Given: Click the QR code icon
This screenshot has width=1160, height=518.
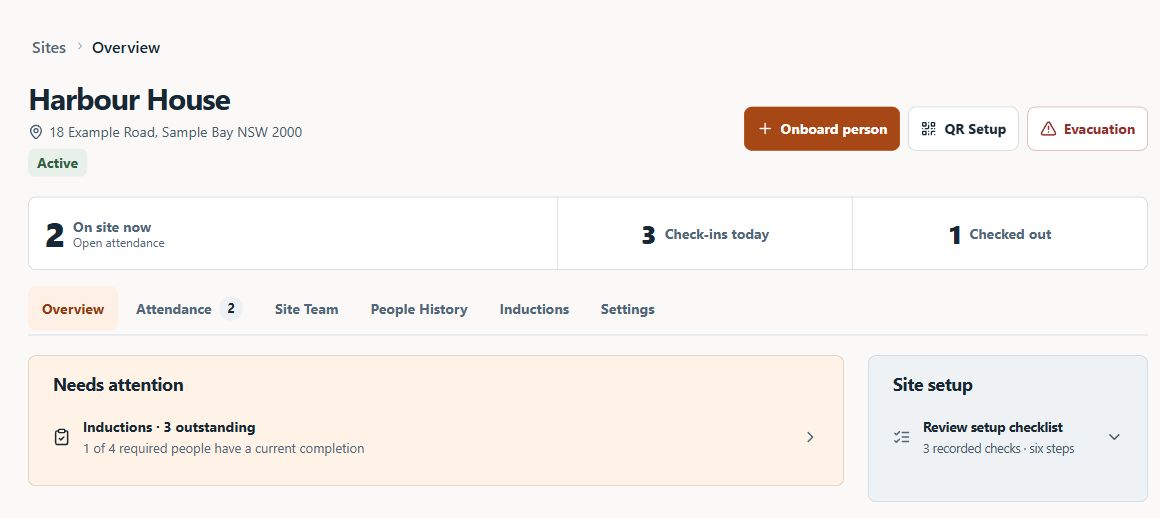Looking at the screenshot, I should (928, 129).
